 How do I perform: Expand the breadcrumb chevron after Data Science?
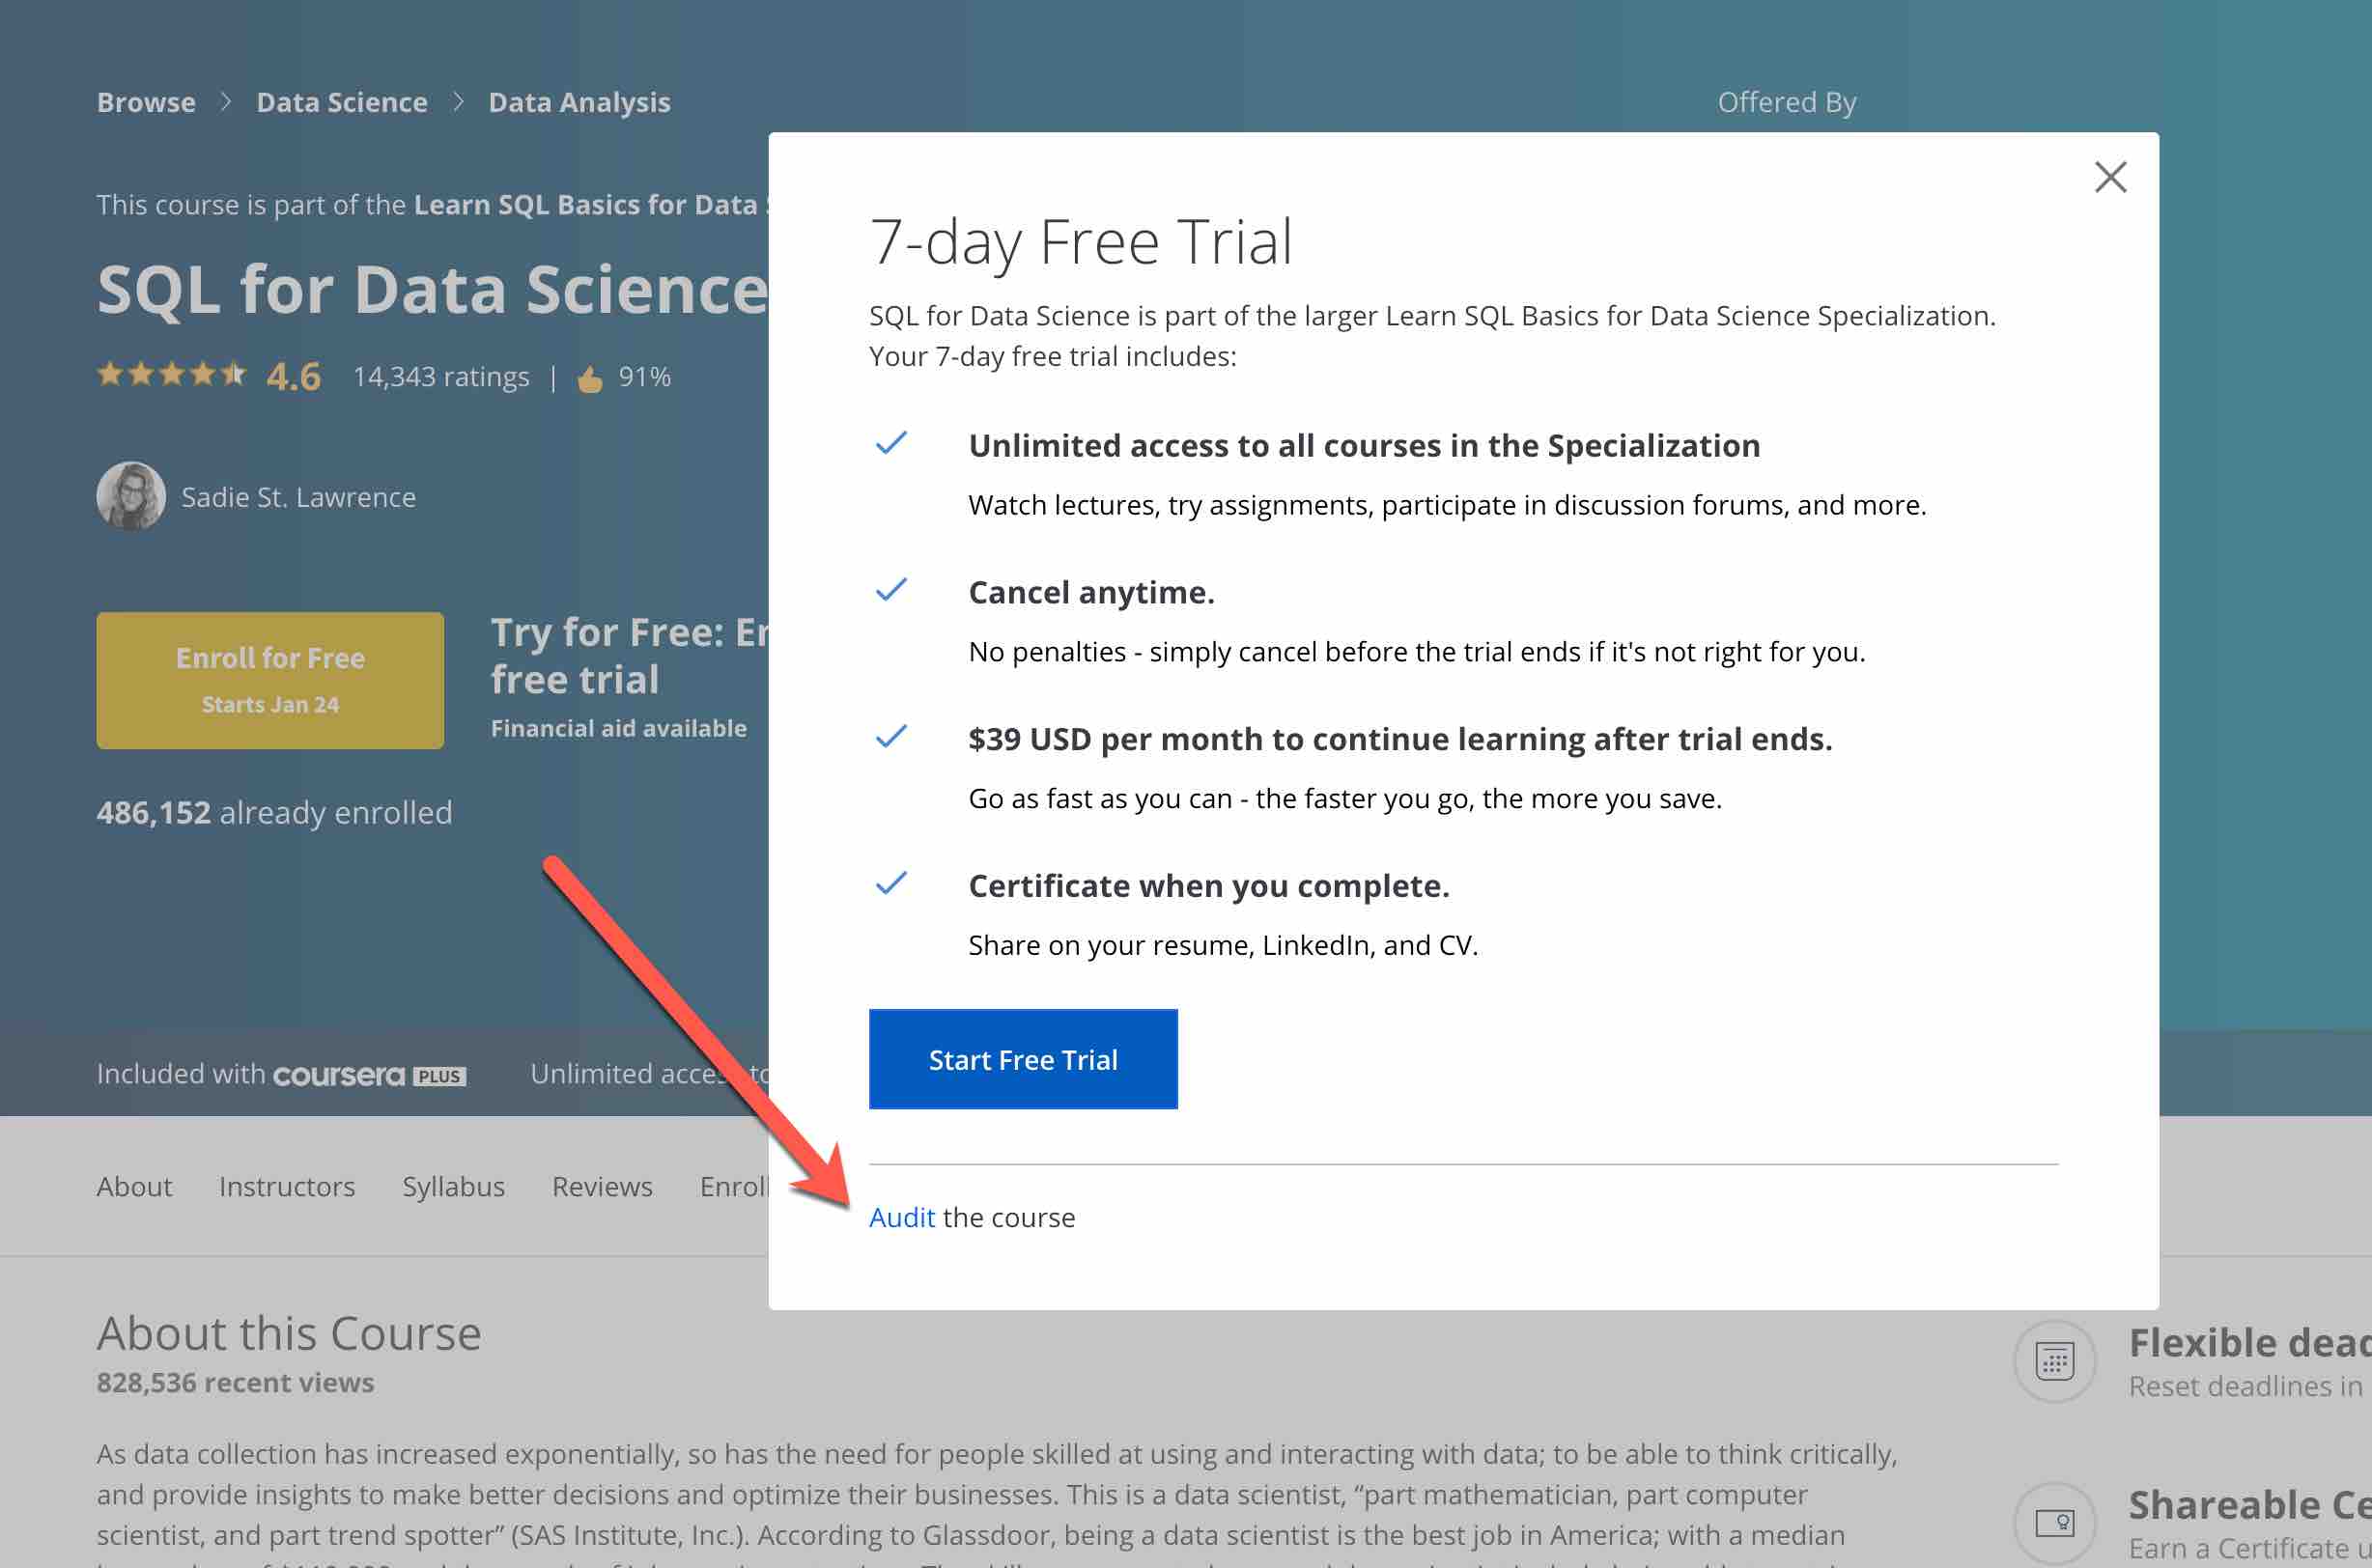tap(459, 101)
